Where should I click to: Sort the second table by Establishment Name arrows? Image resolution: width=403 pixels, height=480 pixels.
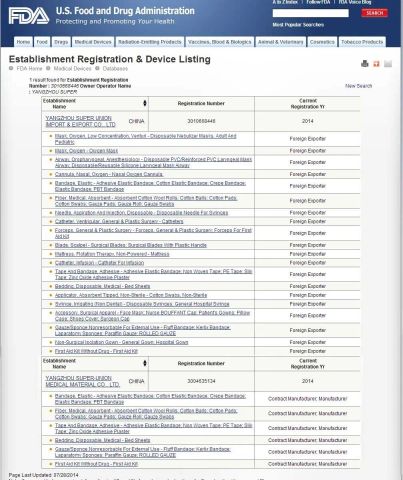145,363
